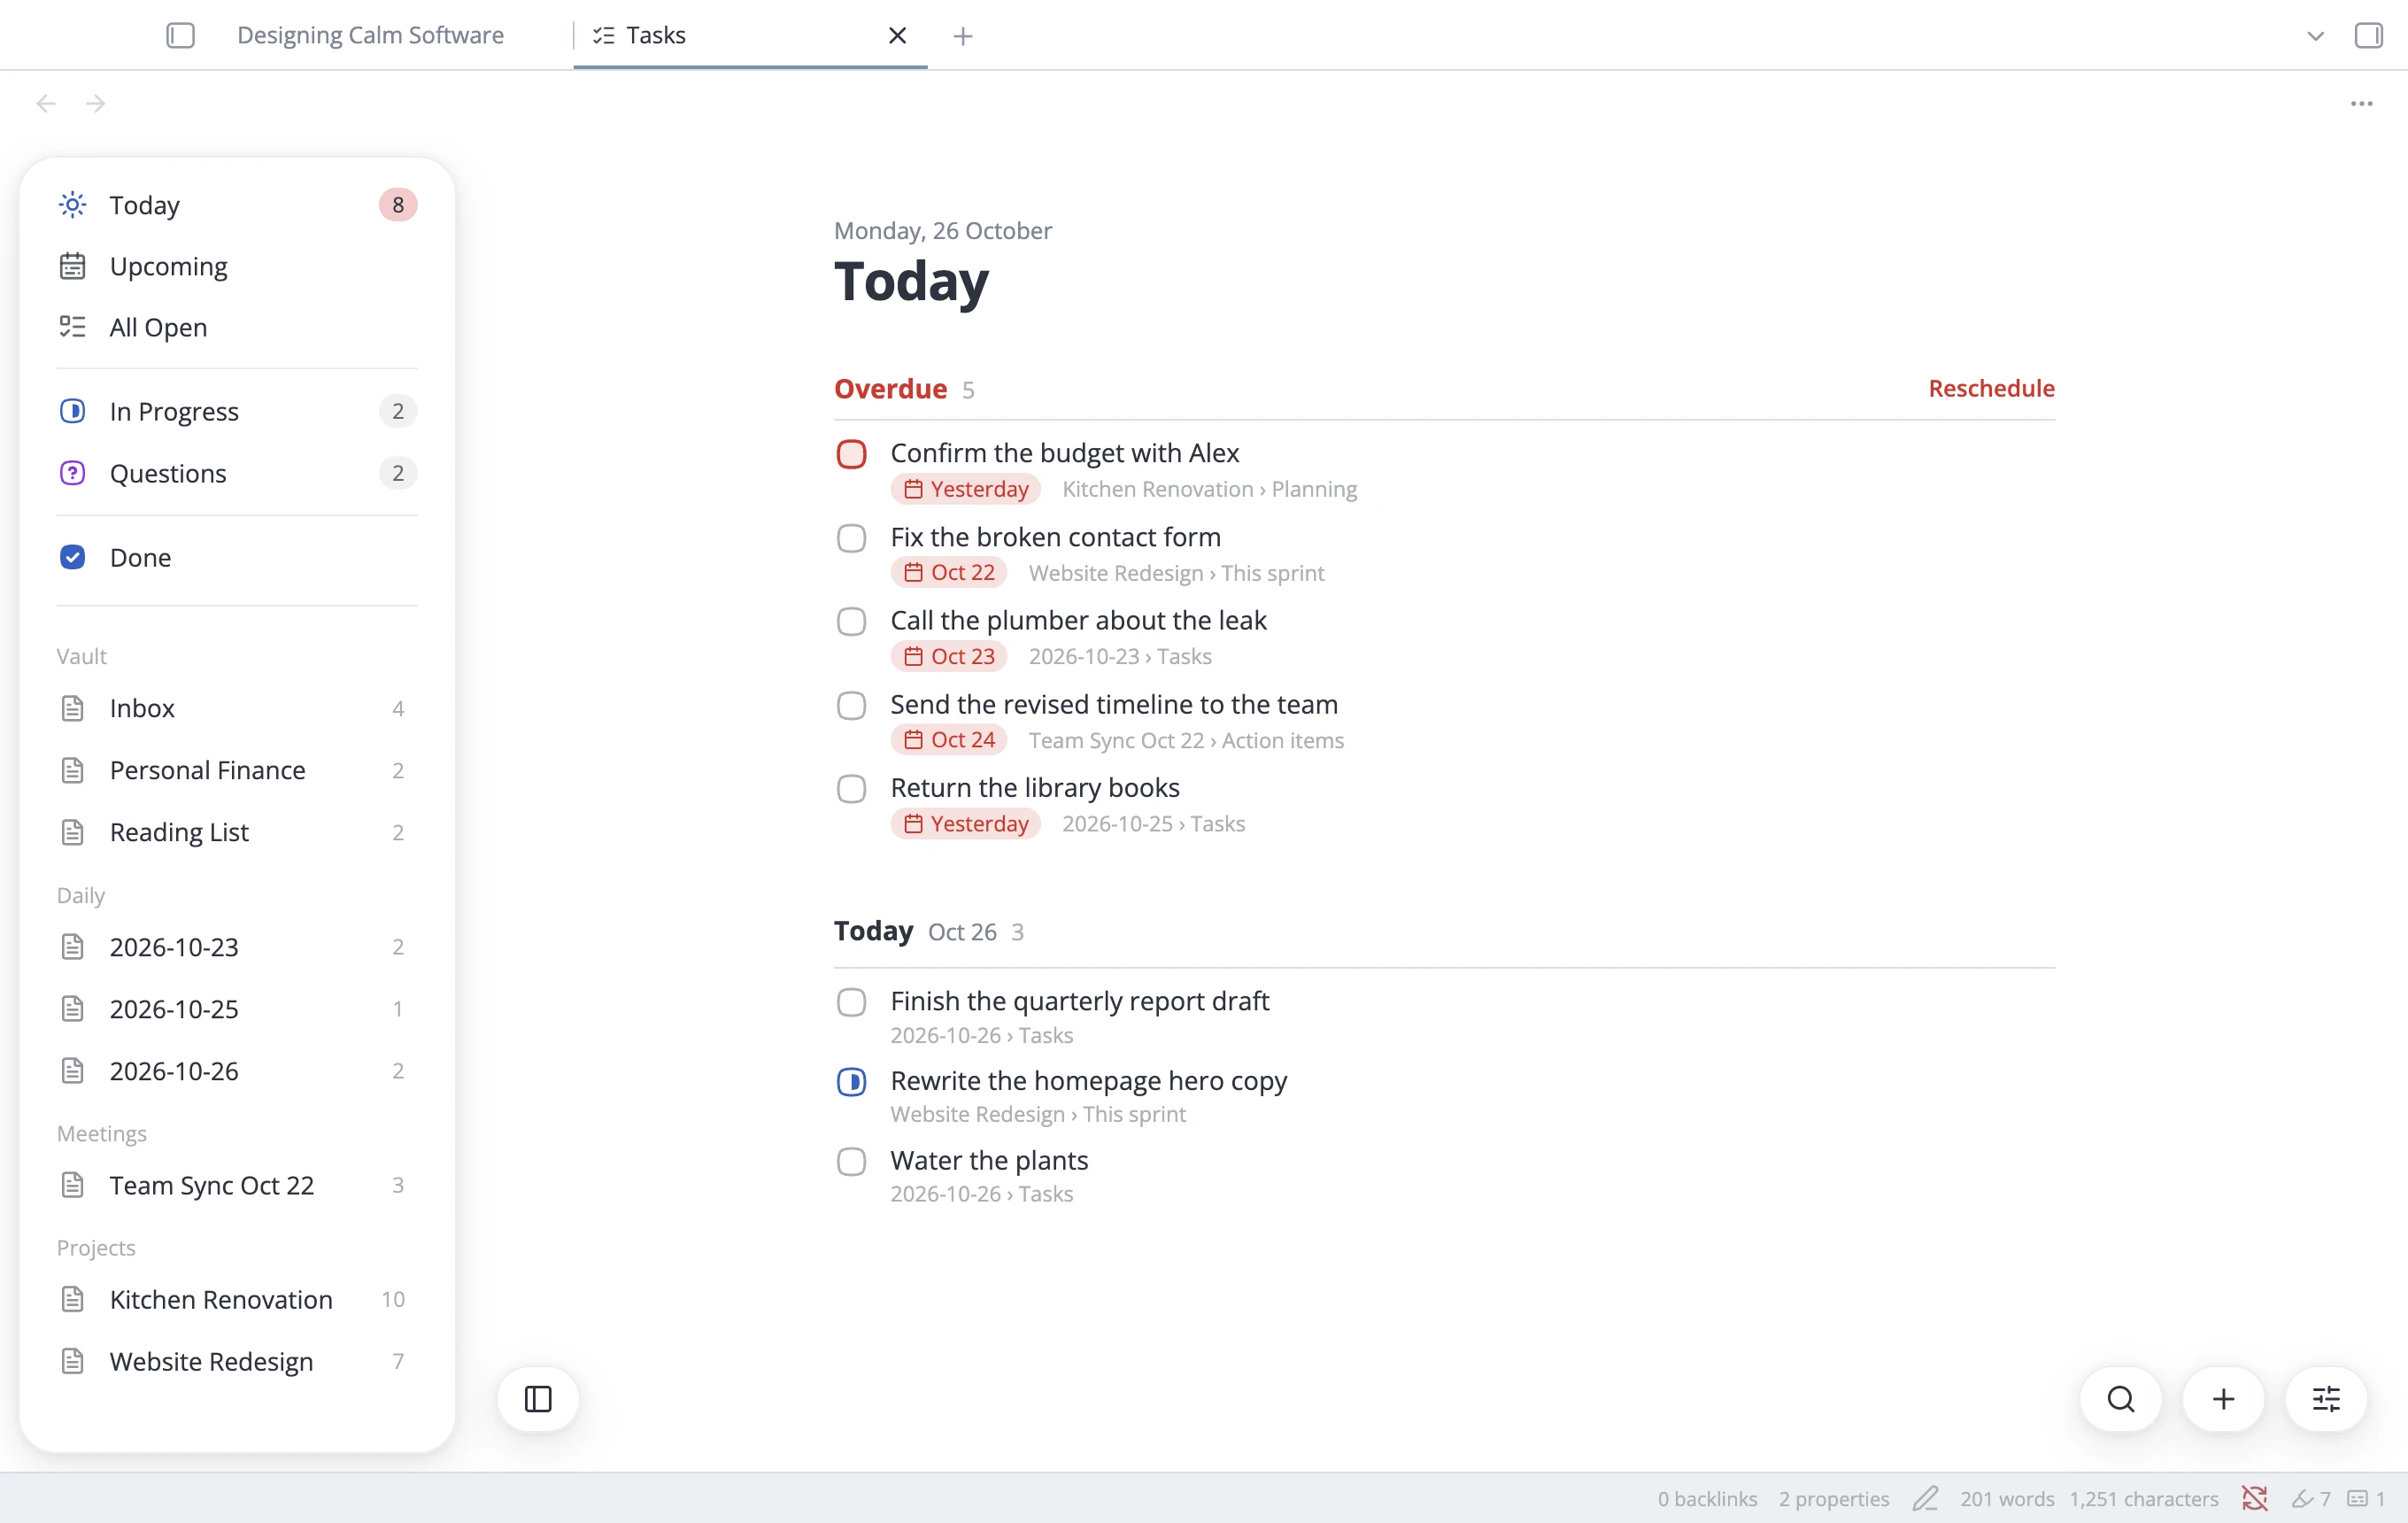Open the tab list chevron dropdown
Viewport: 2408px width, 1523px height.
[2315, 36]
